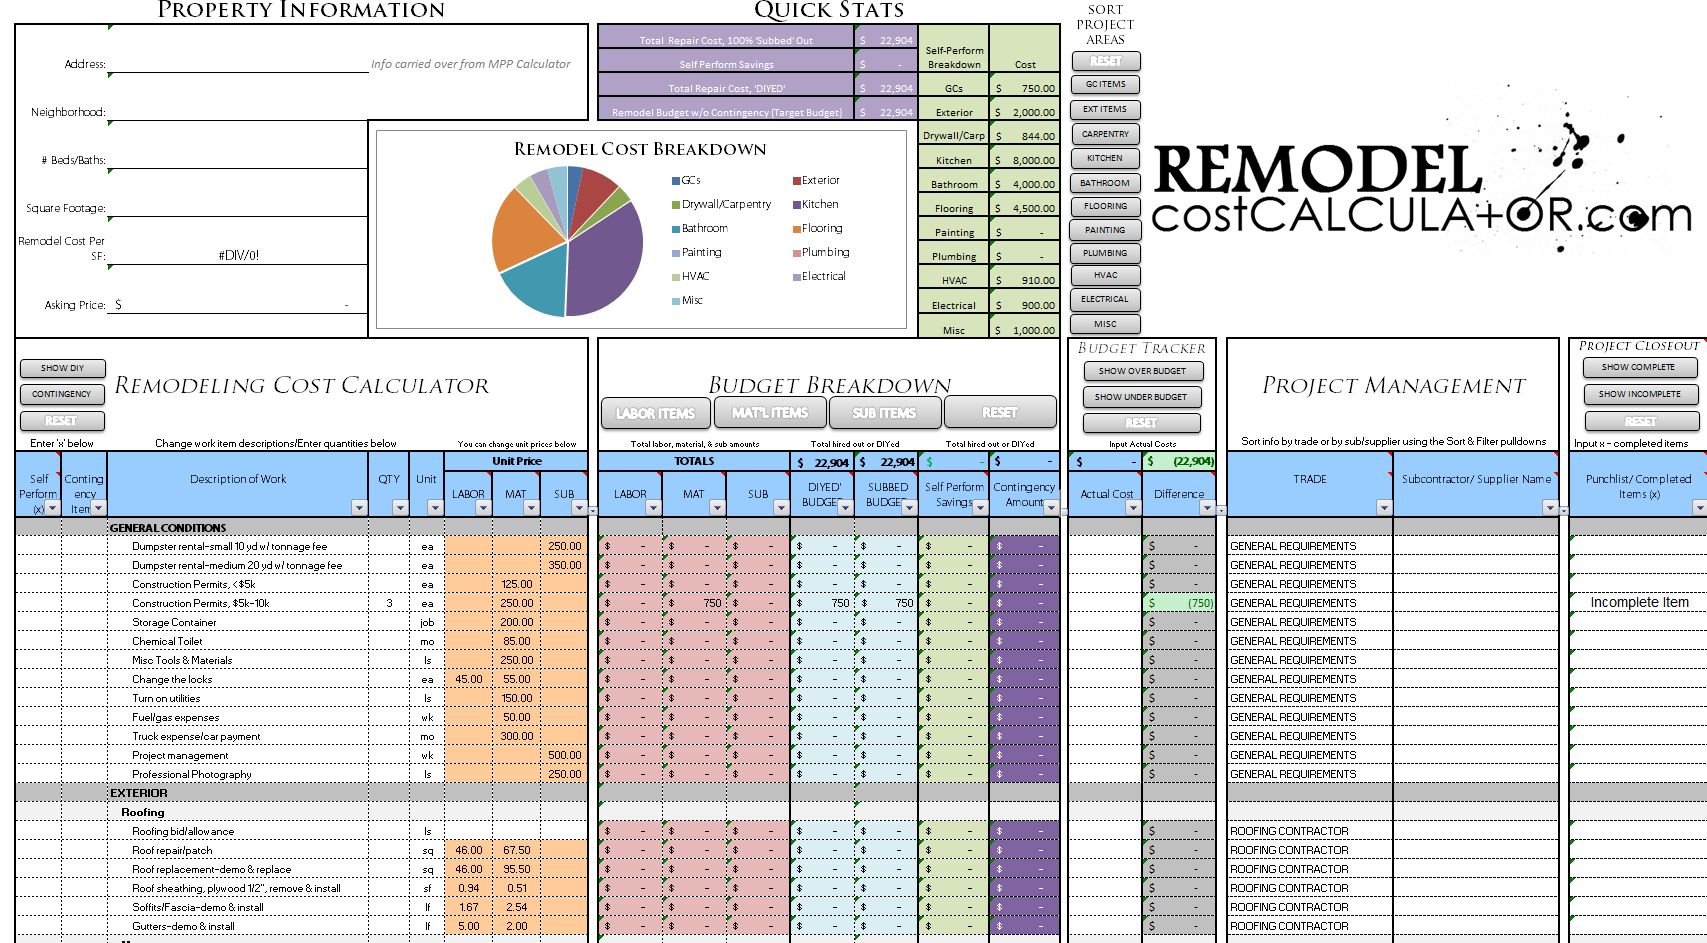The image size is (1707, 943).
Task: Click the GCs legend color swatch
Action: coord(676,181)
